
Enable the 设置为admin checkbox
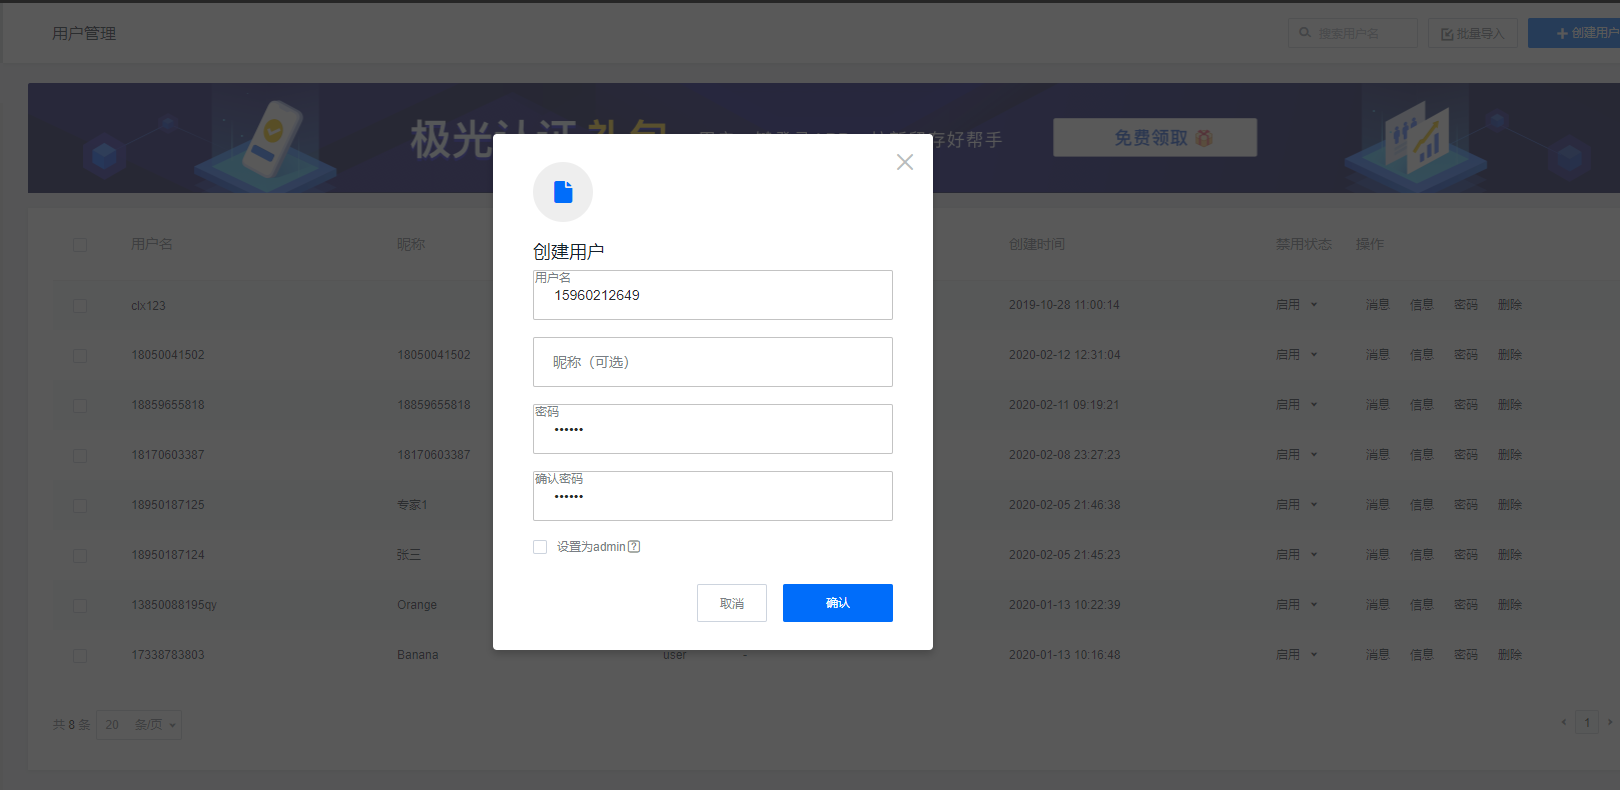pos(540,547)
